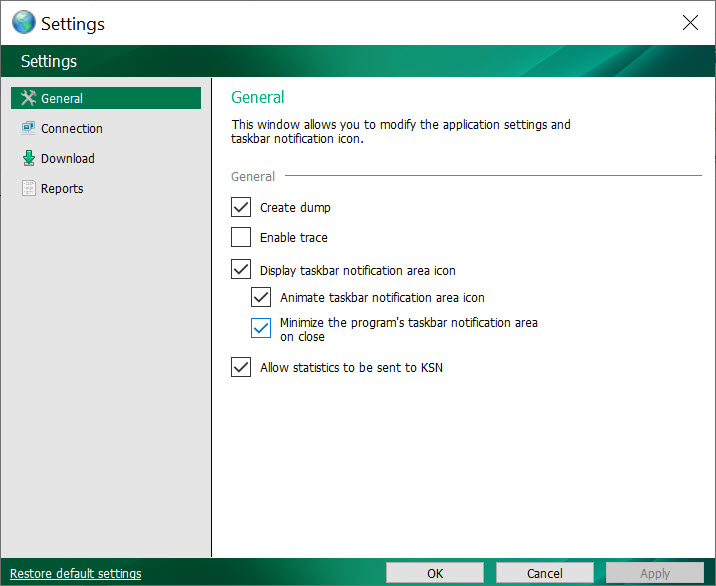The image size is (716, 586).
Task: Click the Apply button
Action: click(x=655, y=573)
